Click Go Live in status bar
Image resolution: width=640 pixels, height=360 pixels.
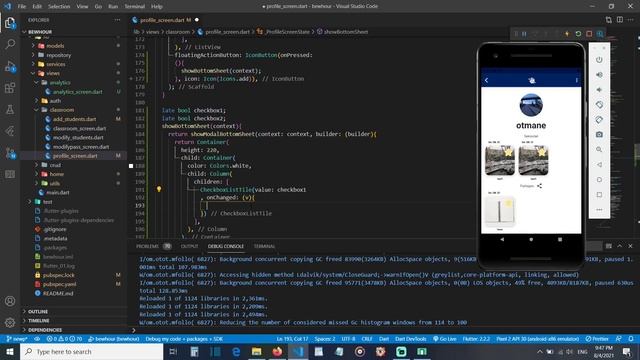(445, 339)
